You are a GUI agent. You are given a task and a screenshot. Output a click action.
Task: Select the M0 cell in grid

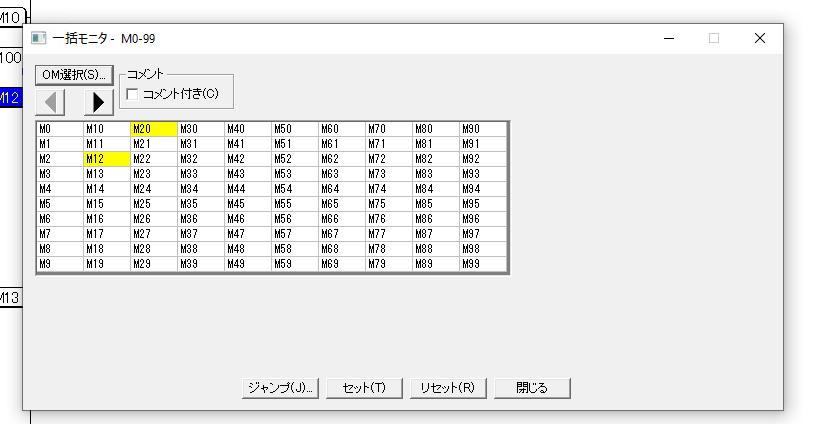pos(59,129)
